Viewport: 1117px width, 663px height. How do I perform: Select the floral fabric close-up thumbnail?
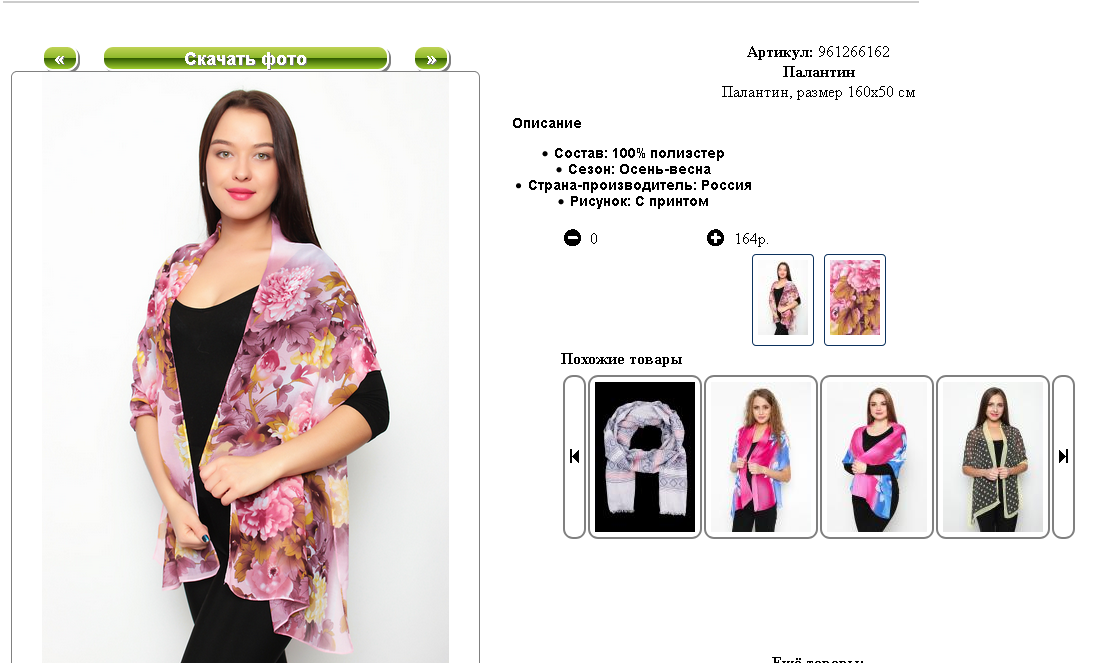855,300
